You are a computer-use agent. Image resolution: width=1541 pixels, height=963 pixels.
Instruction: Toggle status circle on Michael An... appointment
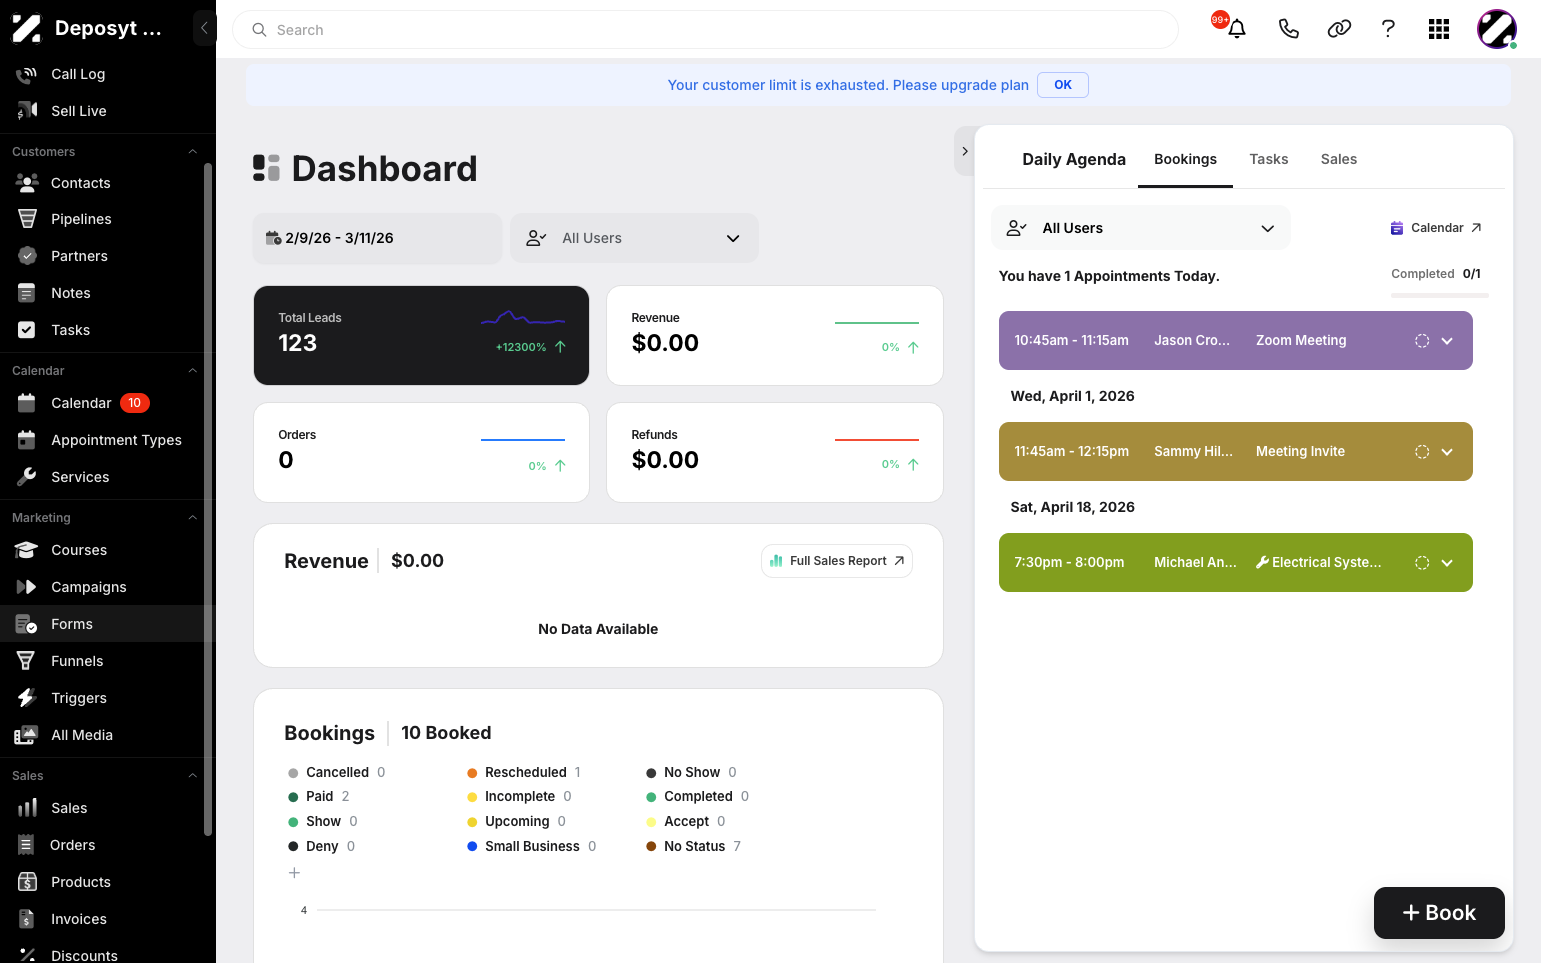pos(1422,563)
